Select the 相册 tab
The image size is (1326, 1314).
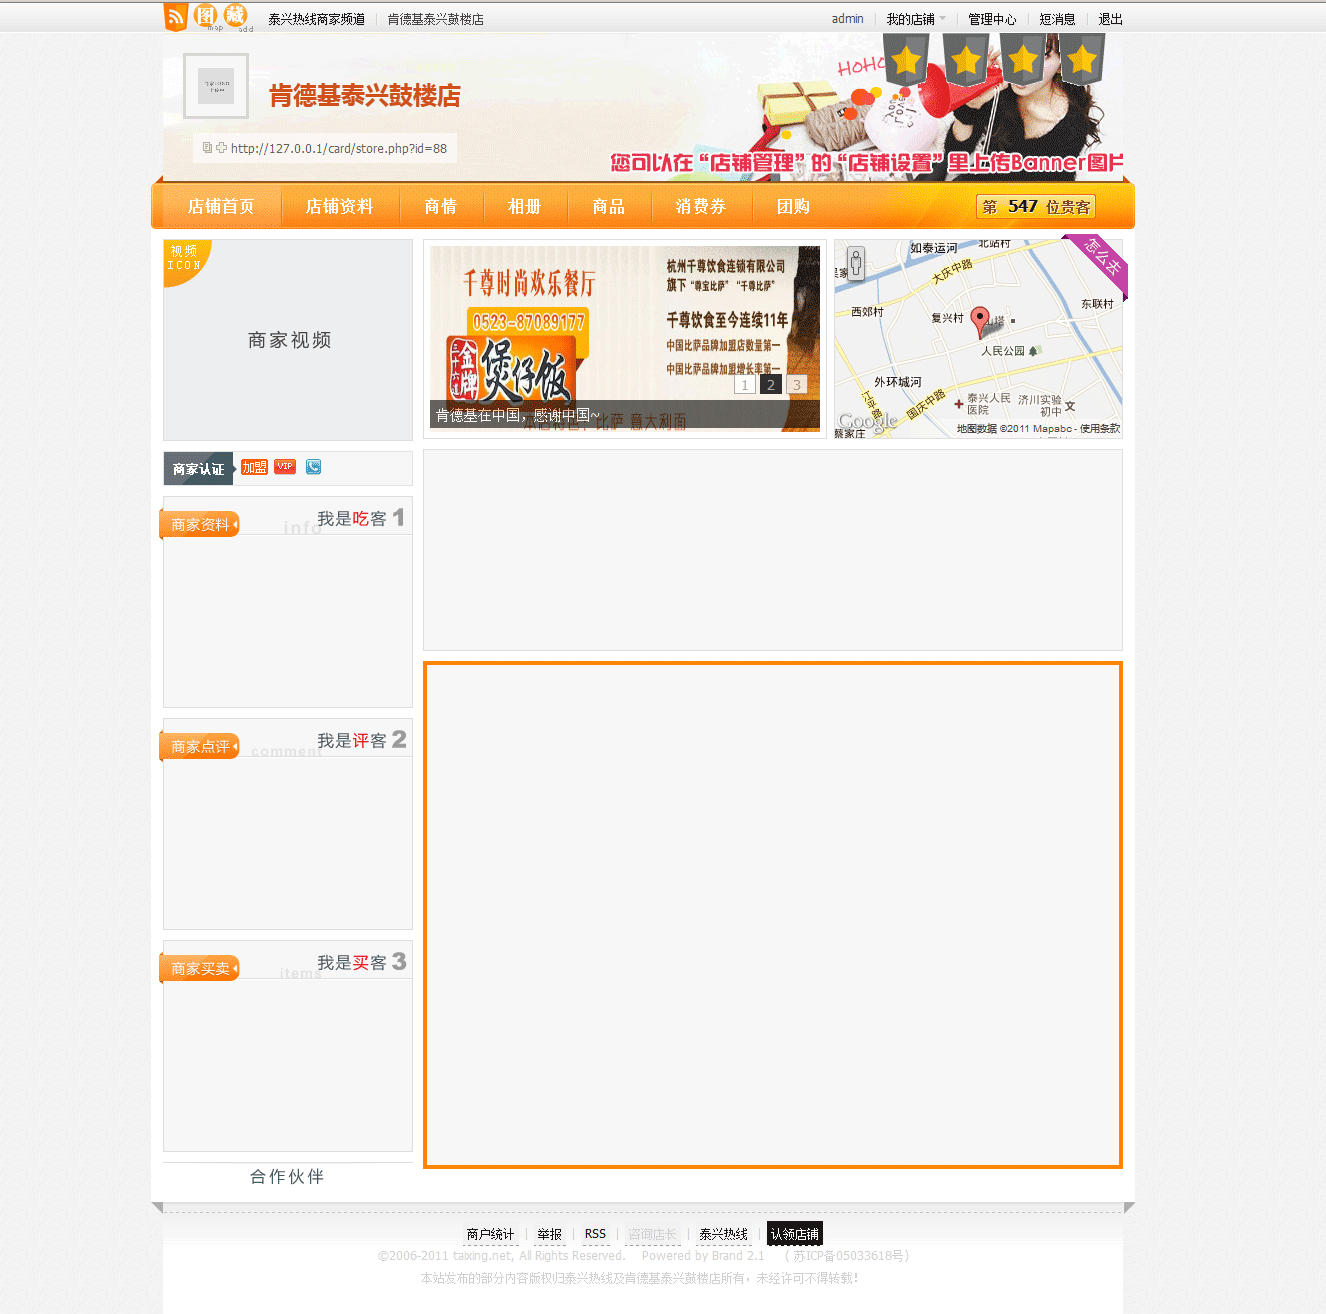(x=524, y=206)
